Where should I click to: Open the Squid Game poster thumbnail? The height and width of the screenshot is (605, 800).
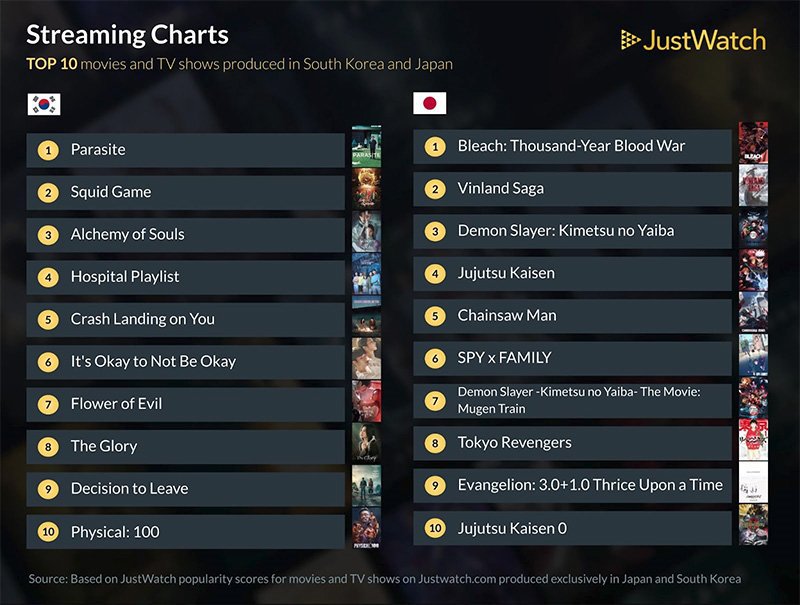point(366,190)
